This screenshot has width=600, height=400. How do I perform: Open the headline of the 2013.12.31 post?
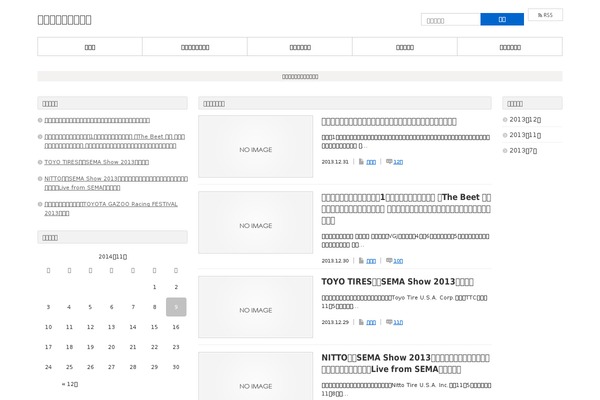click(389, 122)
